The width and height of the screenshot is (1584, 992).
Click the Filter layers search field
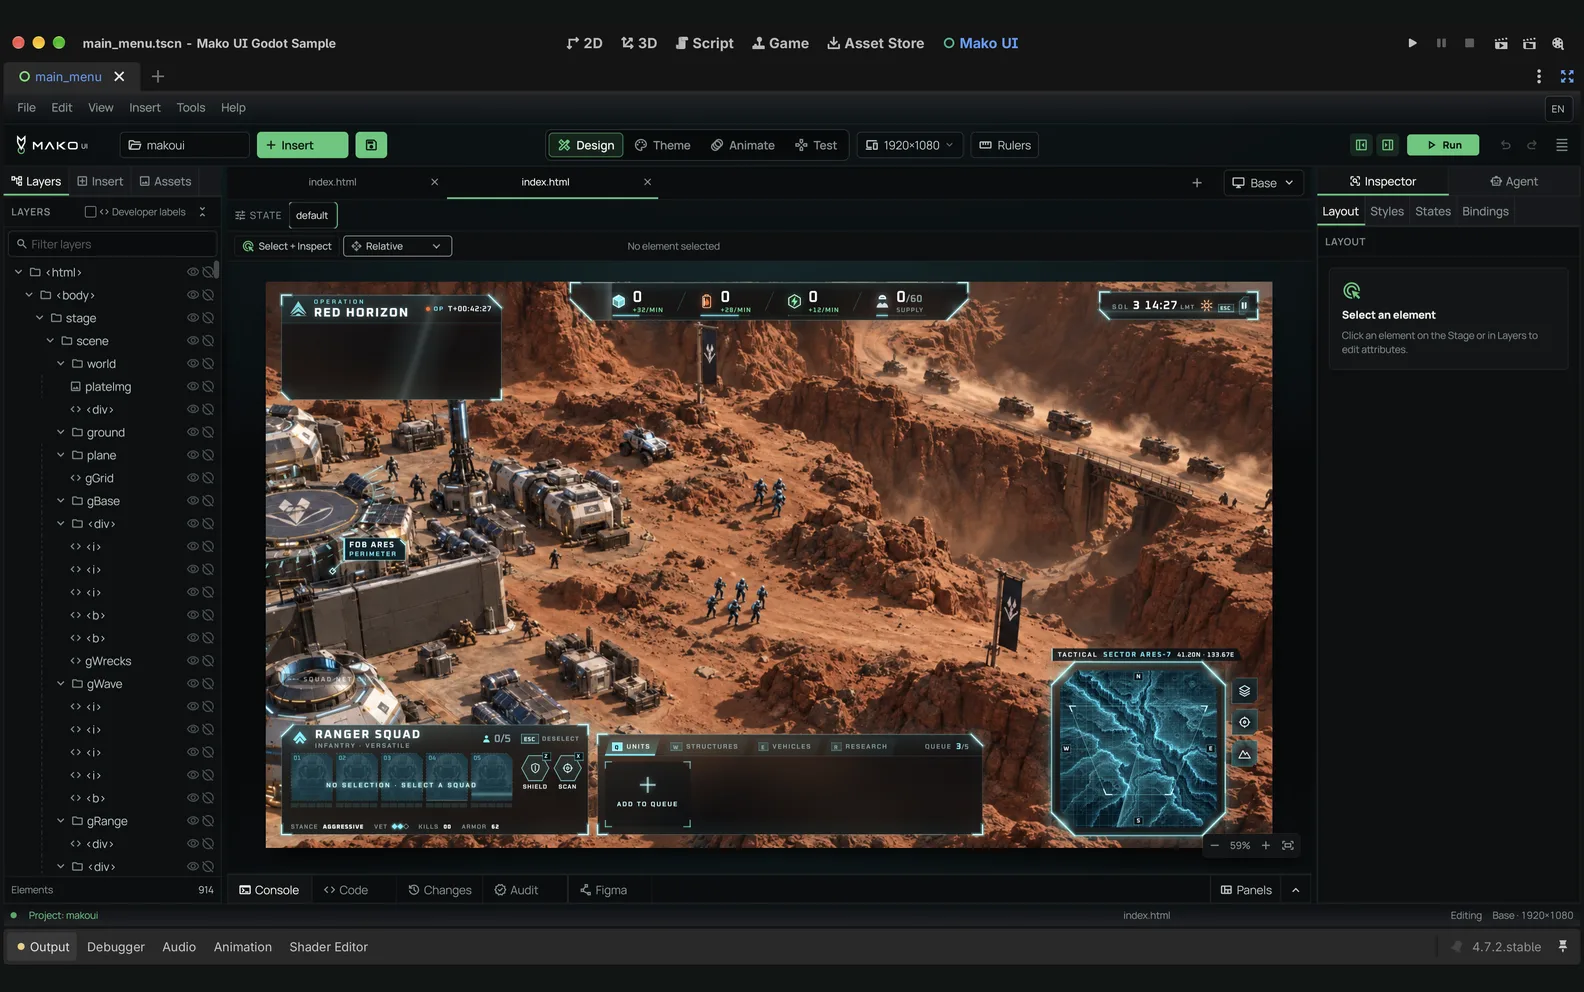pos(112,244)
